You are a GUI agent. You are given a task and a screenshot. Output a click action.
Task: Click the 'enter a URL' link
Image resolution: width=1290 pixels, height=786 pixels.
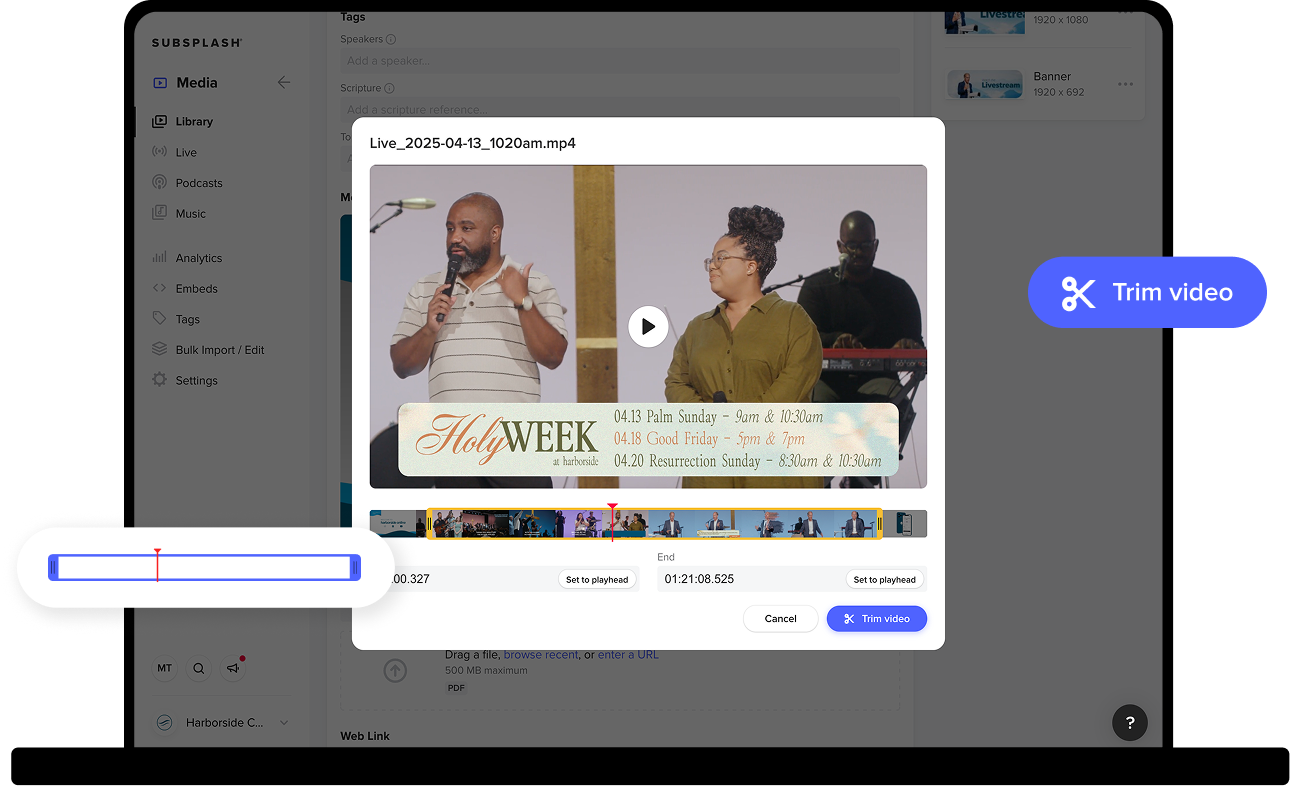coord(628,655)
